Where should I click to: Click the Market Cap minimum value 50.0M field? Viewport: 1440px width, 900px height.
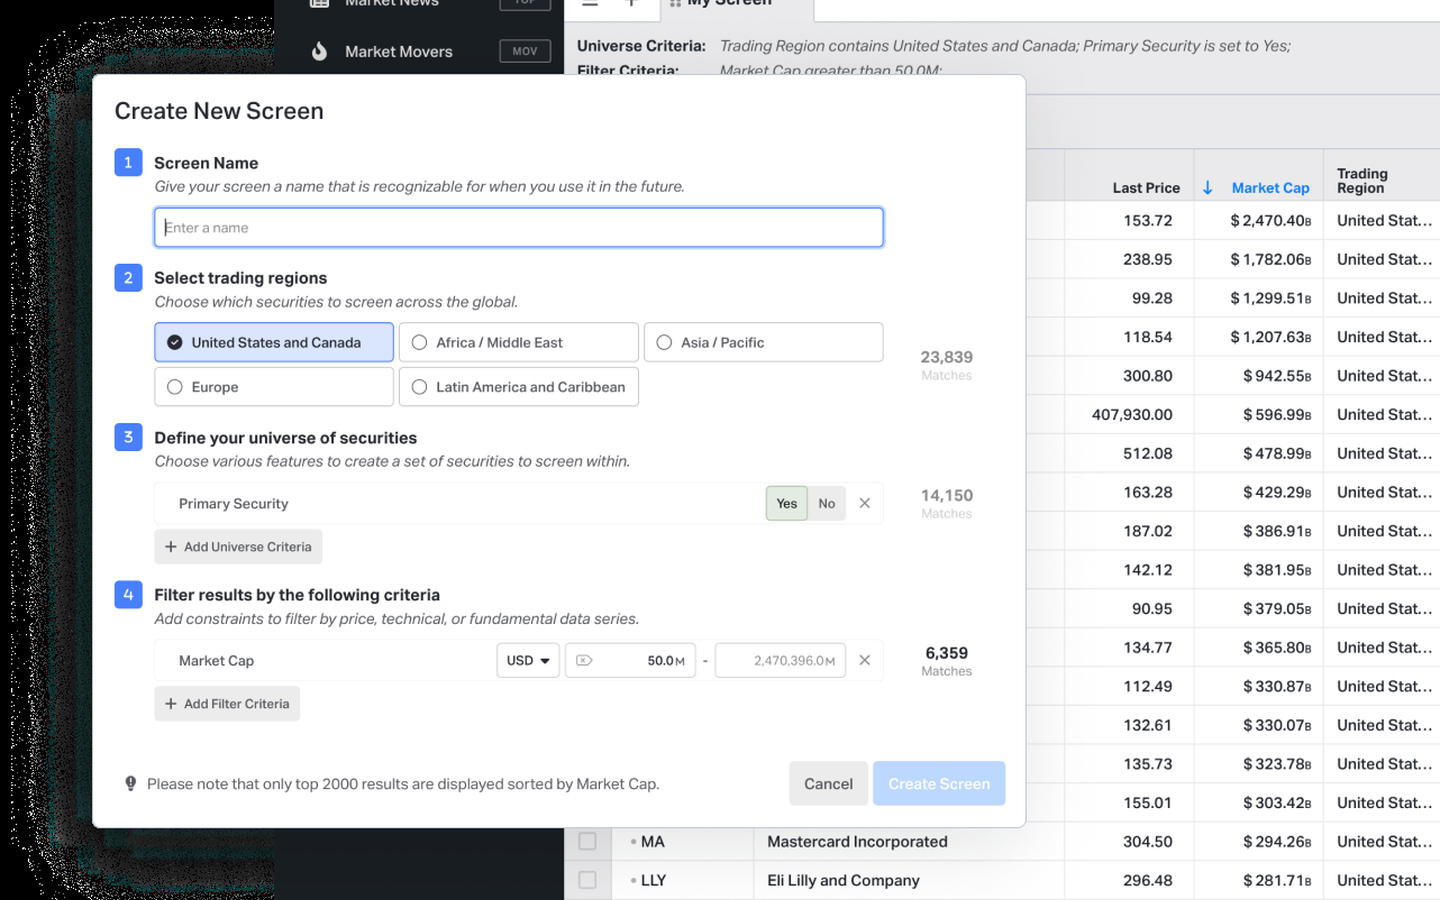point(630,660)
